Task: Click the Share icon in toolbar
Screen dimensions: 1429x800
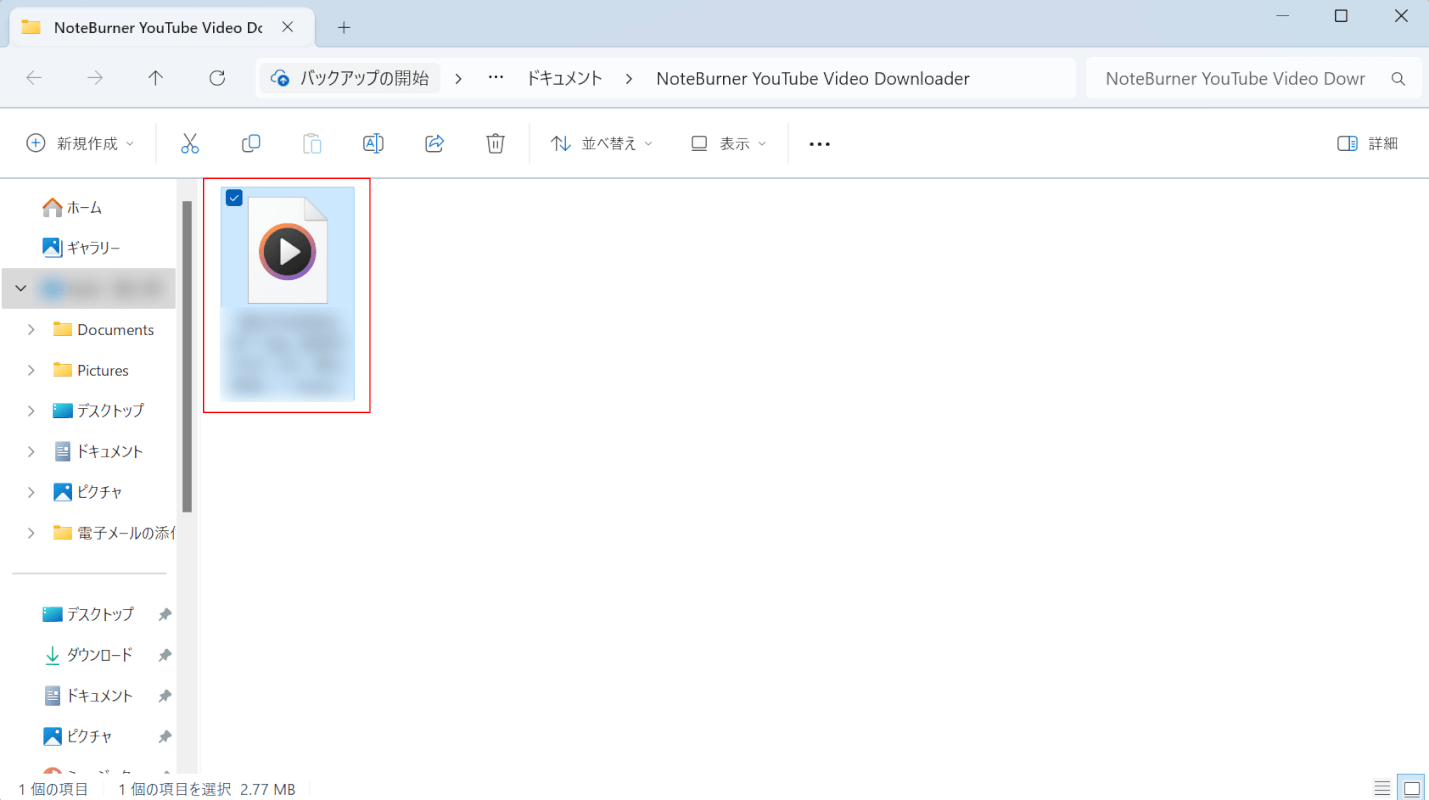Action: [434, 144]
